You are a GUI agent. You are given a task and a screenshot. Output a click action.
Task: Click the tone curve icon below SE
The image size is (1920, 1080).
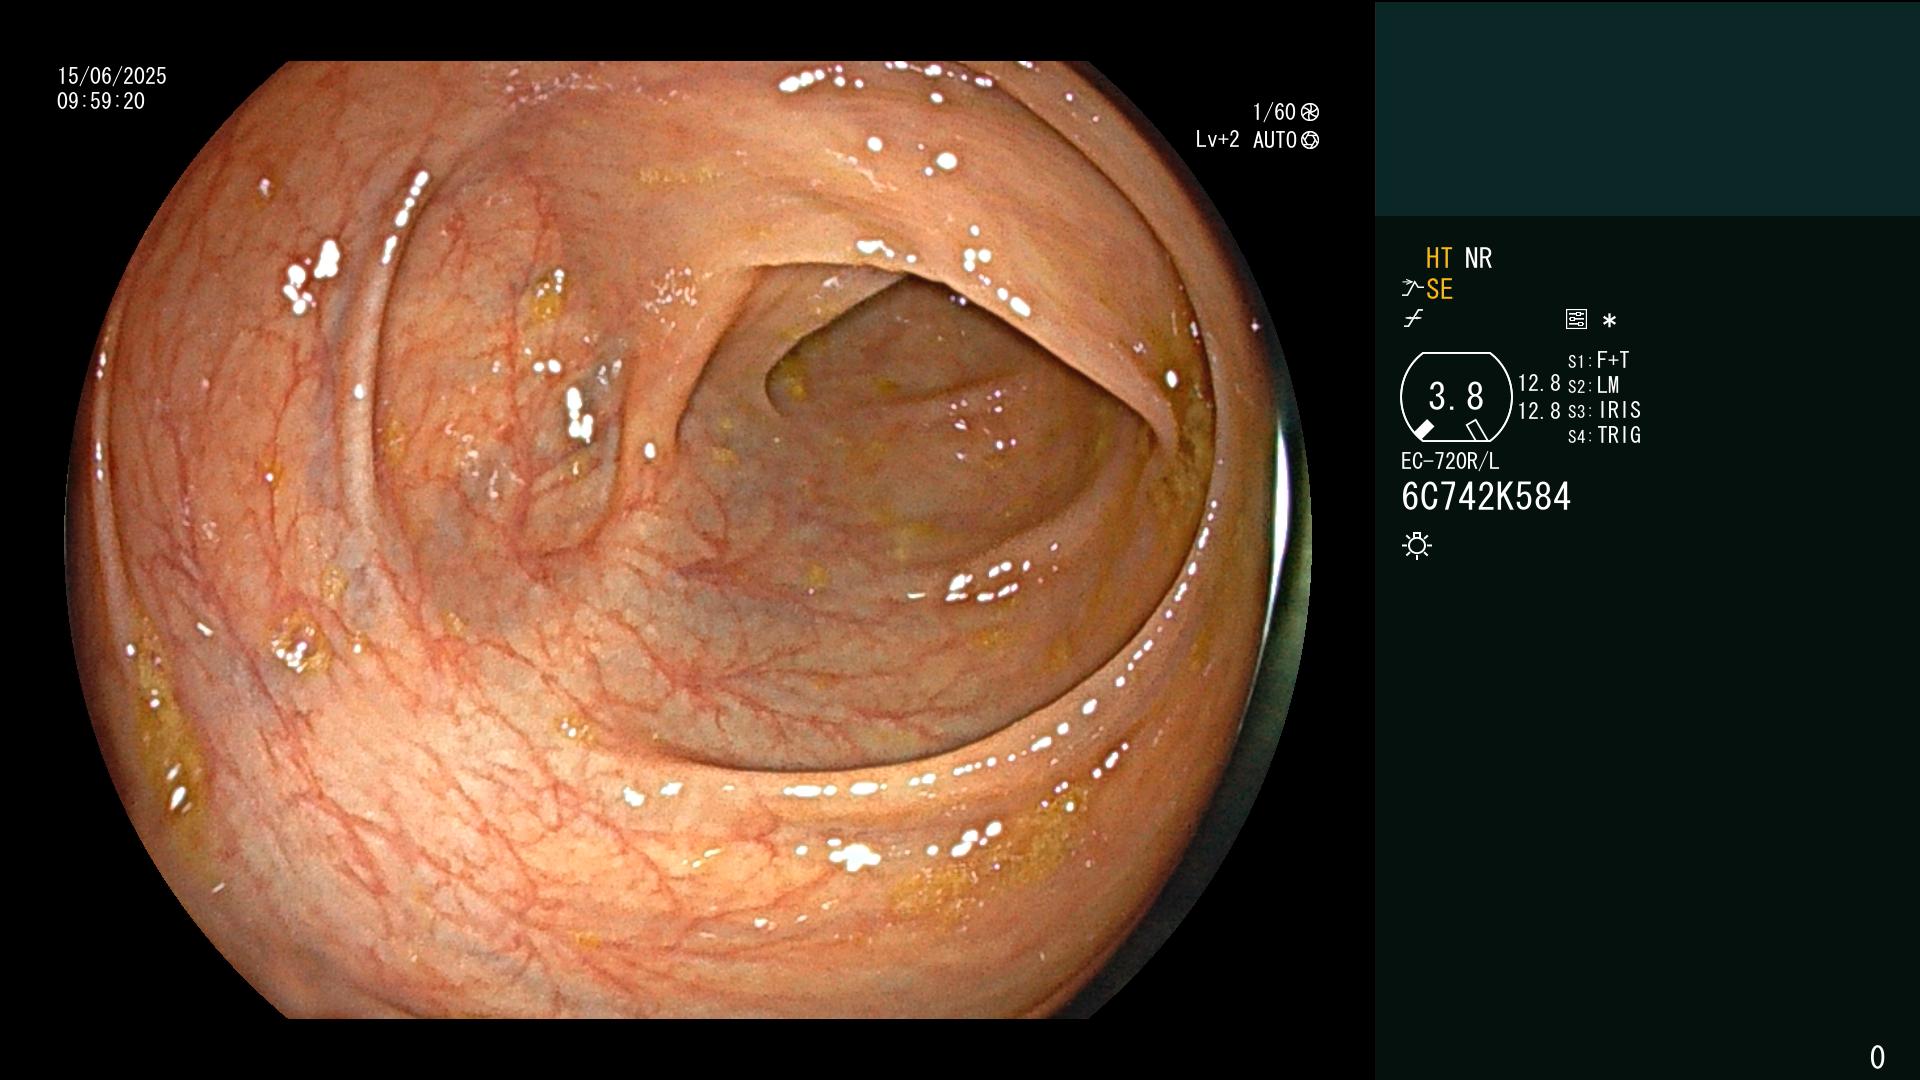pyautogui.click(x=1413, y=320)
